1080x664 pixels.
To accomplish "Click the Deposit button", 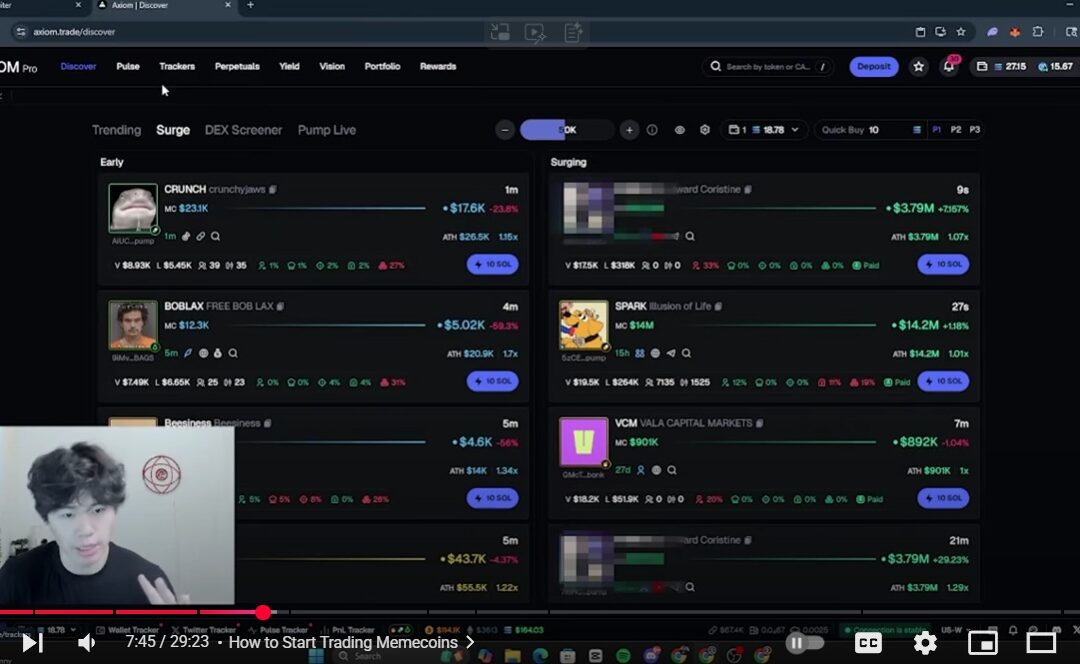I will point(873,66).
